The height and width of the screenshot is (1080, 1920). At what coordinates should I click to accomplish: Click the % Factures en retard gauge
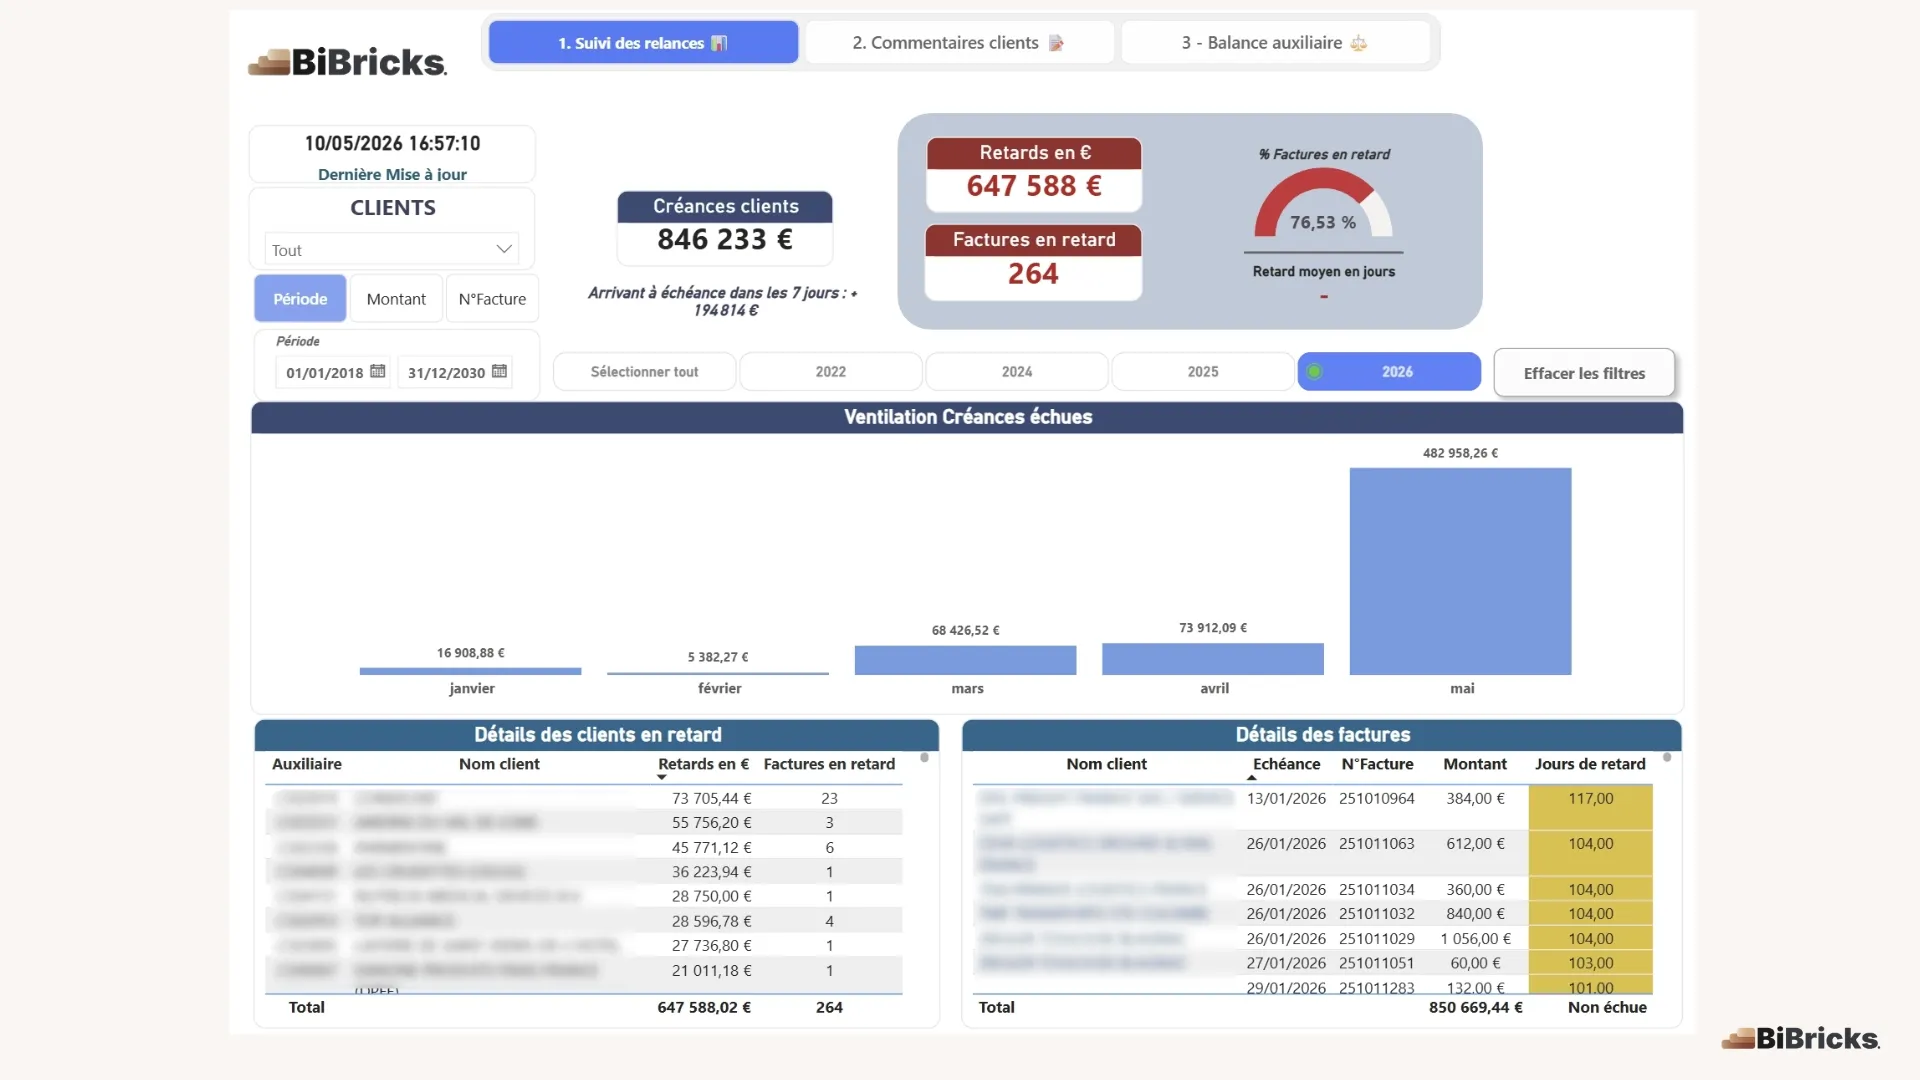click(x=1323, y=203)
